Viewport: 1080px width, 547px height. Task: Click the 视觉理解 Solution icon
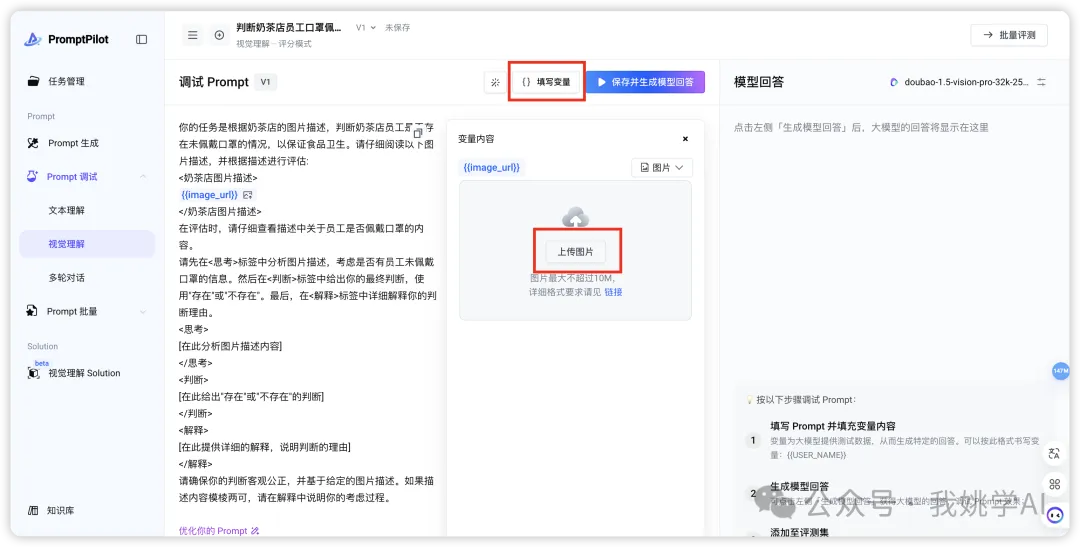(x=33, y=373)
